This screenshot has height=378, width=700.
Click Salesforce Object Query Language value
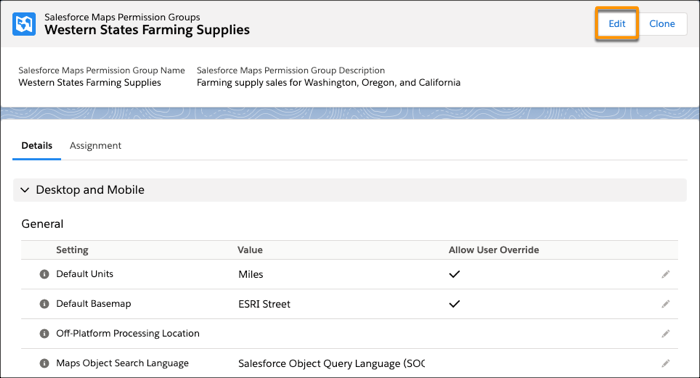click(x=331, y=364)
